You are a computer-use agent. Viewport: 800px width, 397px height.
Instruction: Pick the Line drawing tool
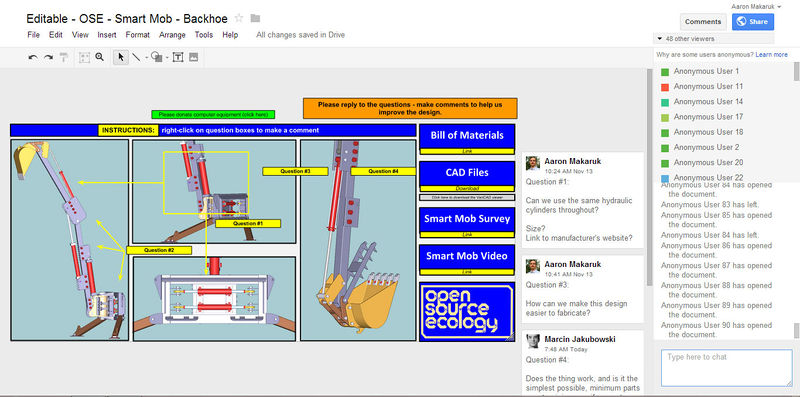136,57
